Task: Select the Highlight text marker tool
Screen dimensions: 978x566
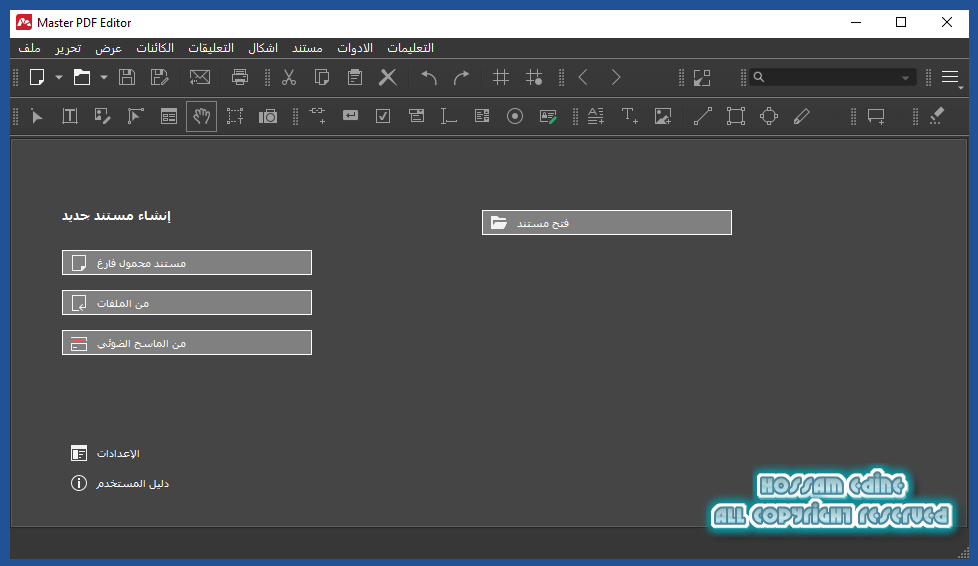Action: pos(937,116)
